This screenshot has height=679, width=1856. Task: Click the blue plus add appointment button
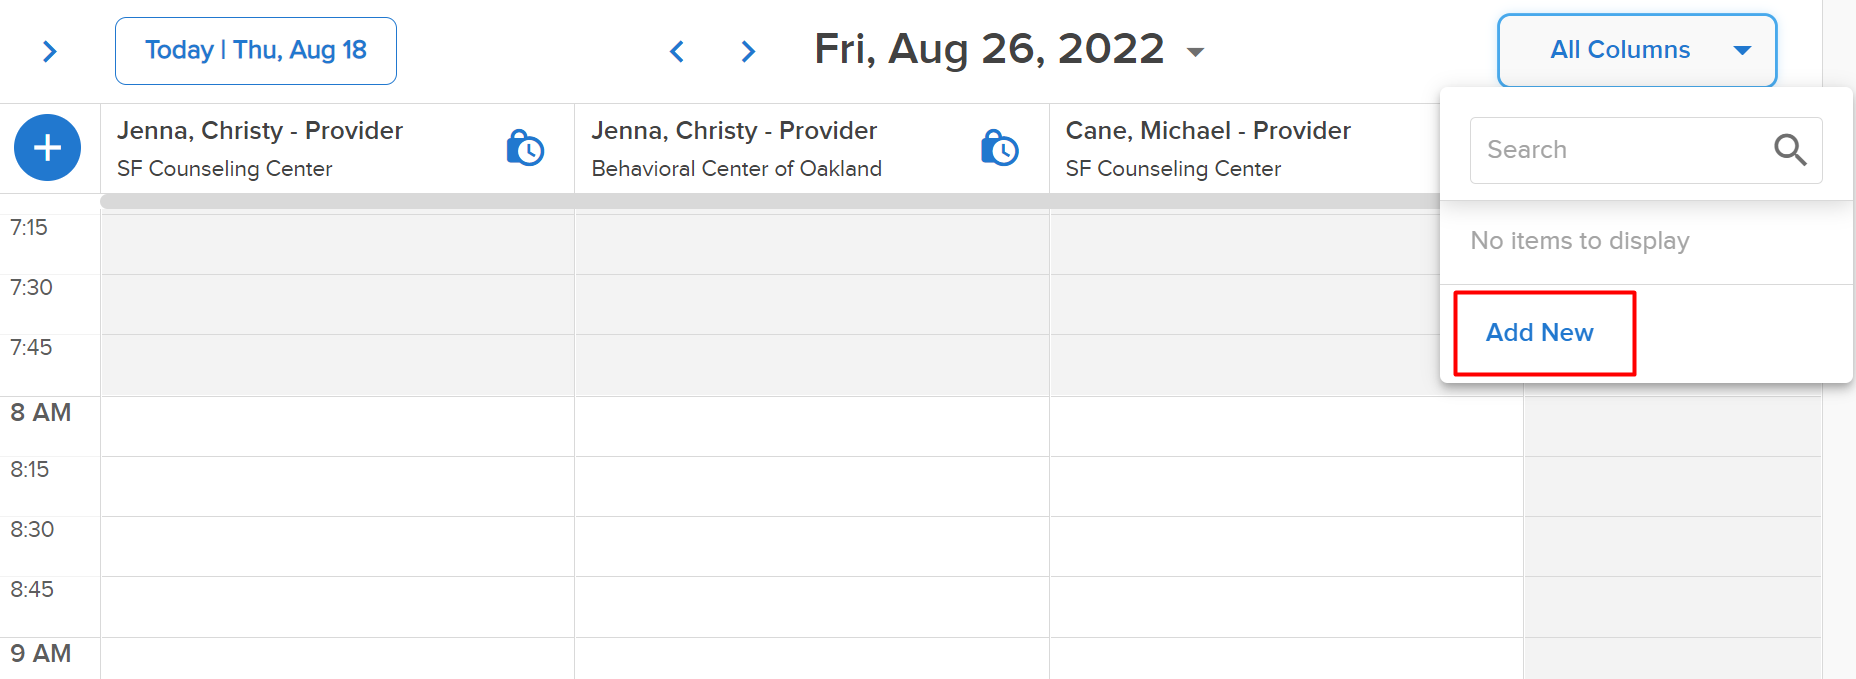[x=47, y=148]
